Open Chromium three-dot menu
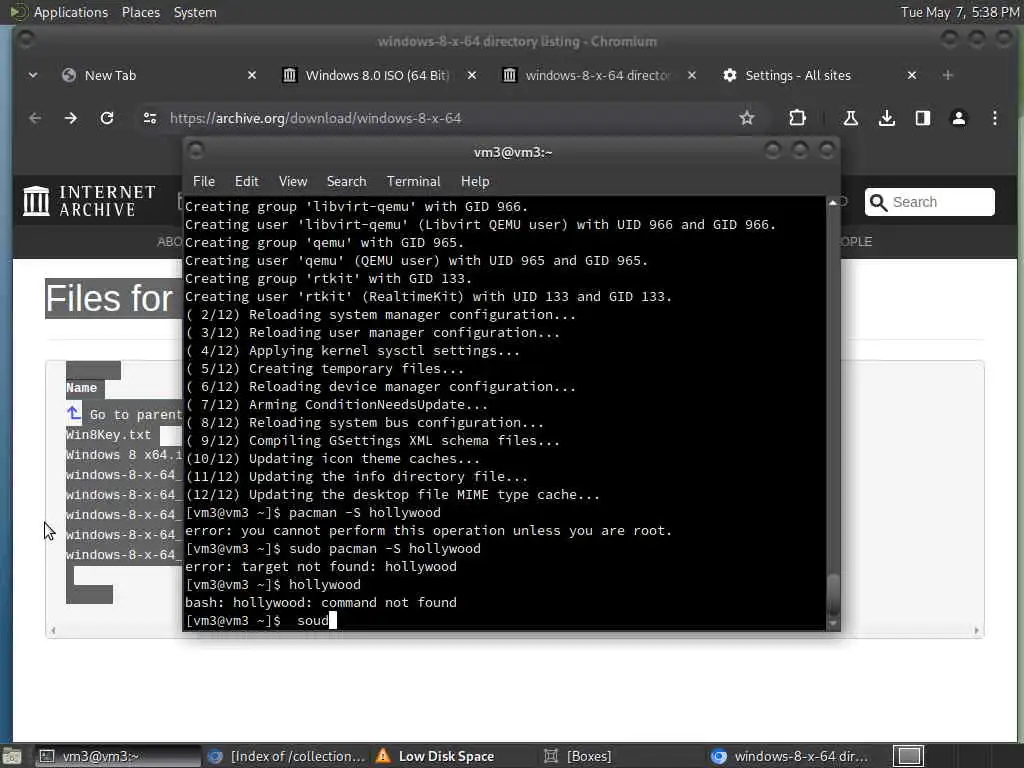The width and height of the screenshot is (1024, 768). point(994,118)
